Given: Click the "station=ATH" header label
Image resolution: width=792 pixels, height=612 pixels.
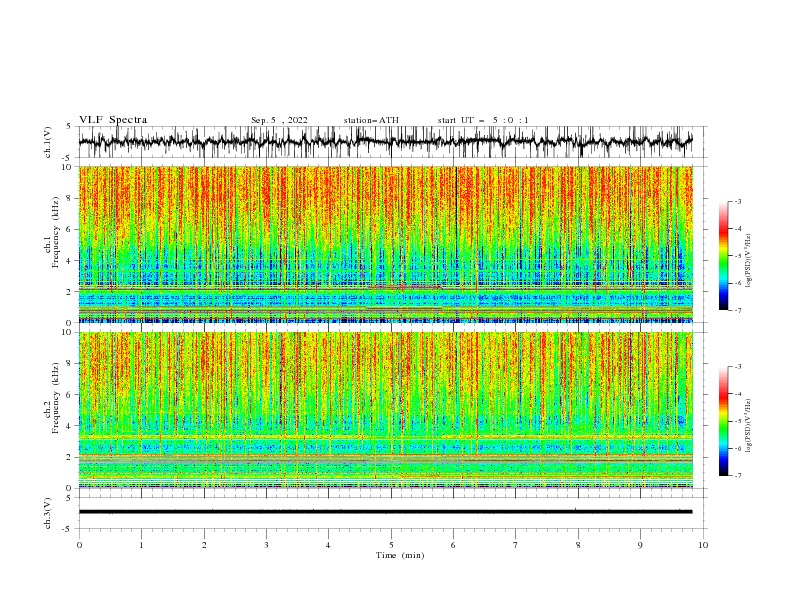Looking at the screenshot, I should pos(371,120).
